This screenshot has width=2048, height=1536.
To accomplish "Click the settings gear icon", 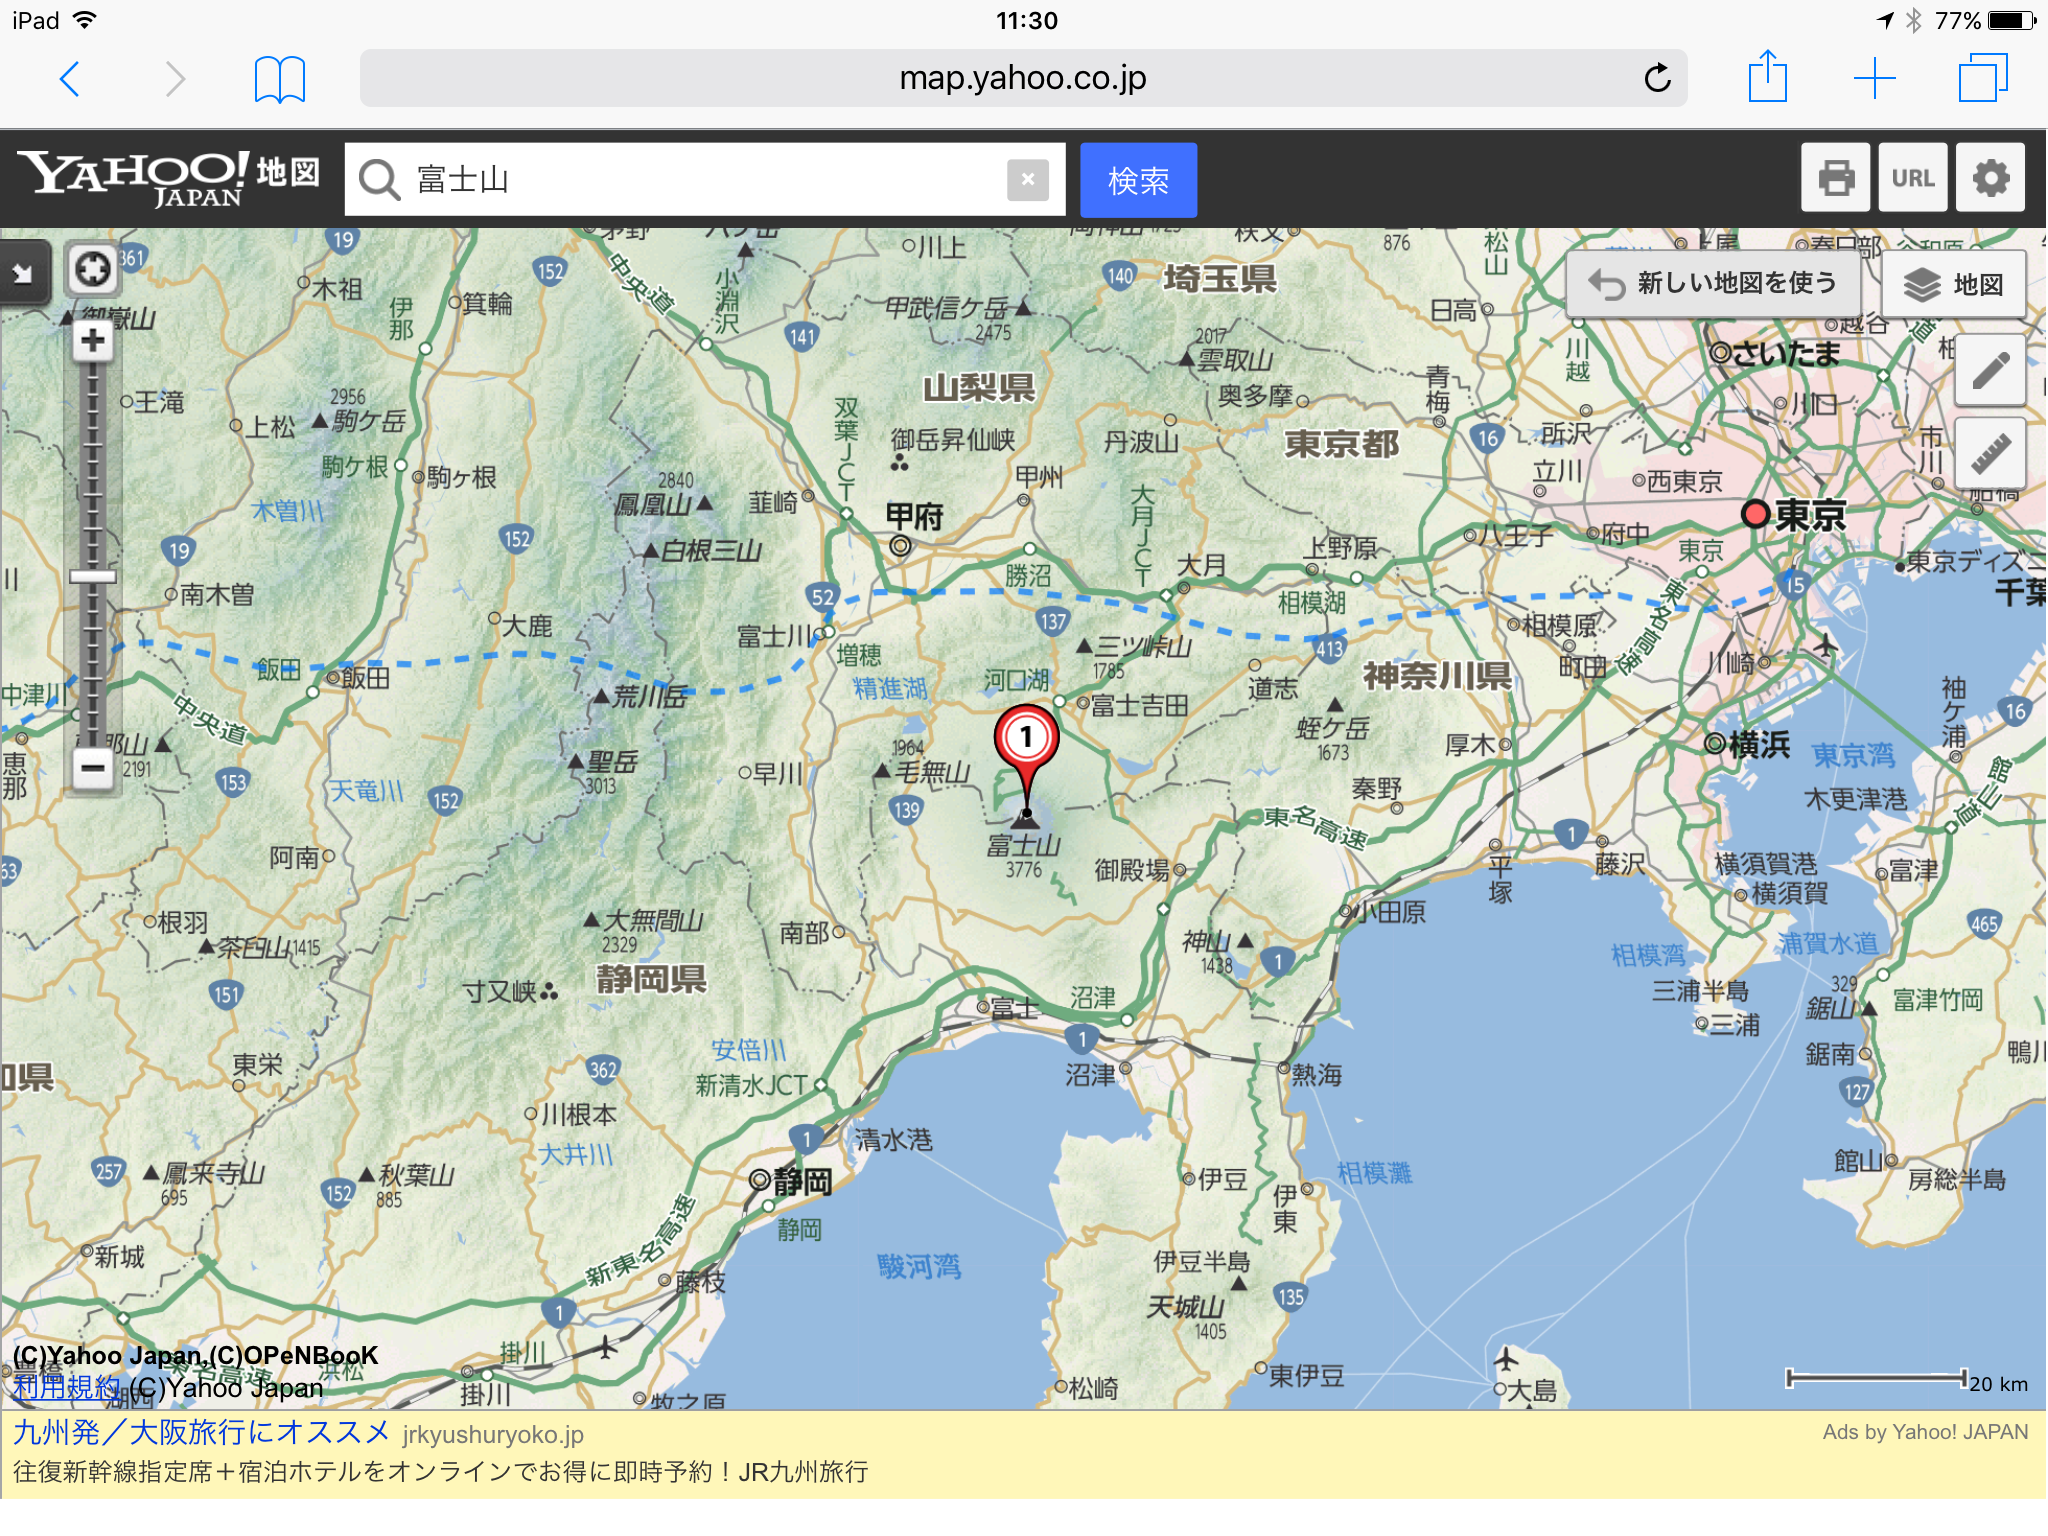I will [1995, 177].
